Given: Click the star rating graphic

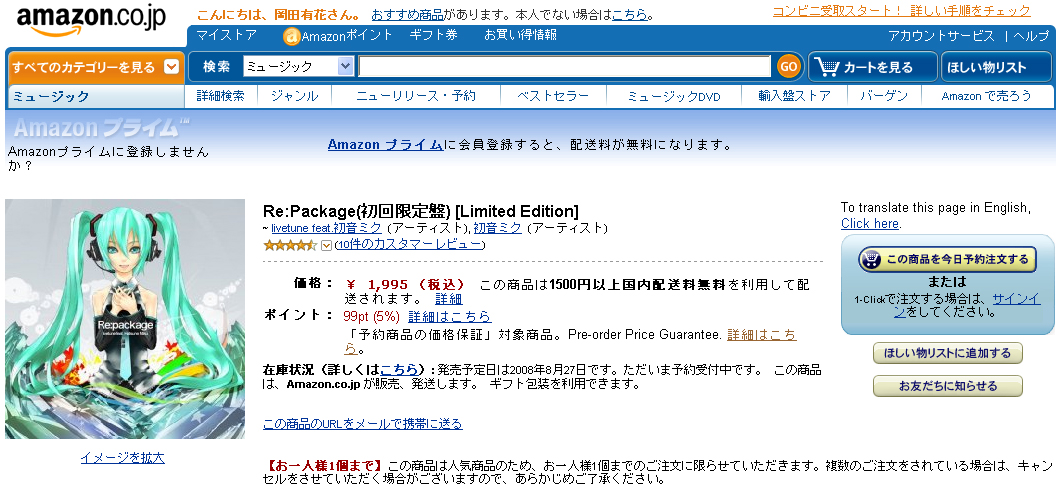Looking at the screenshot, I should pos(291,245).
